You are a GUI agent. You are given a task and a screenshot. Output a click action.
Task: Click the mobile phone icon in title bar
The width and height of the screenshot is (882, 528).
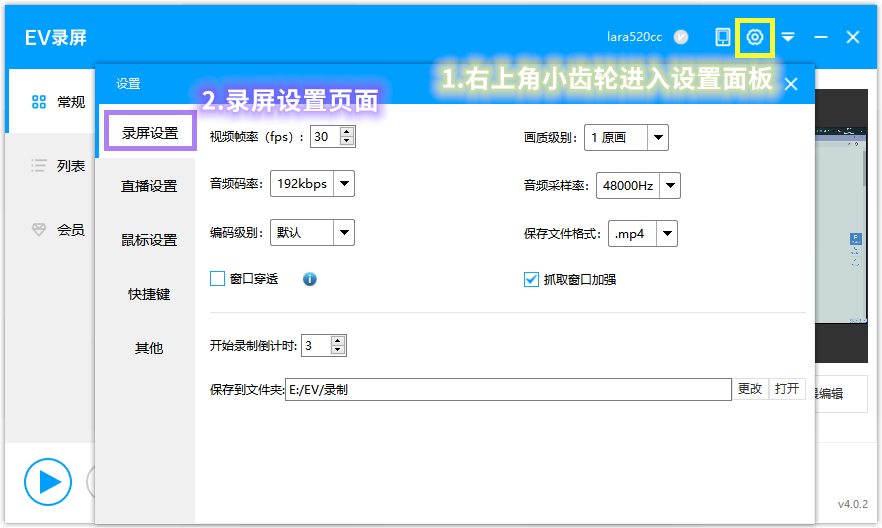(722, 37)
